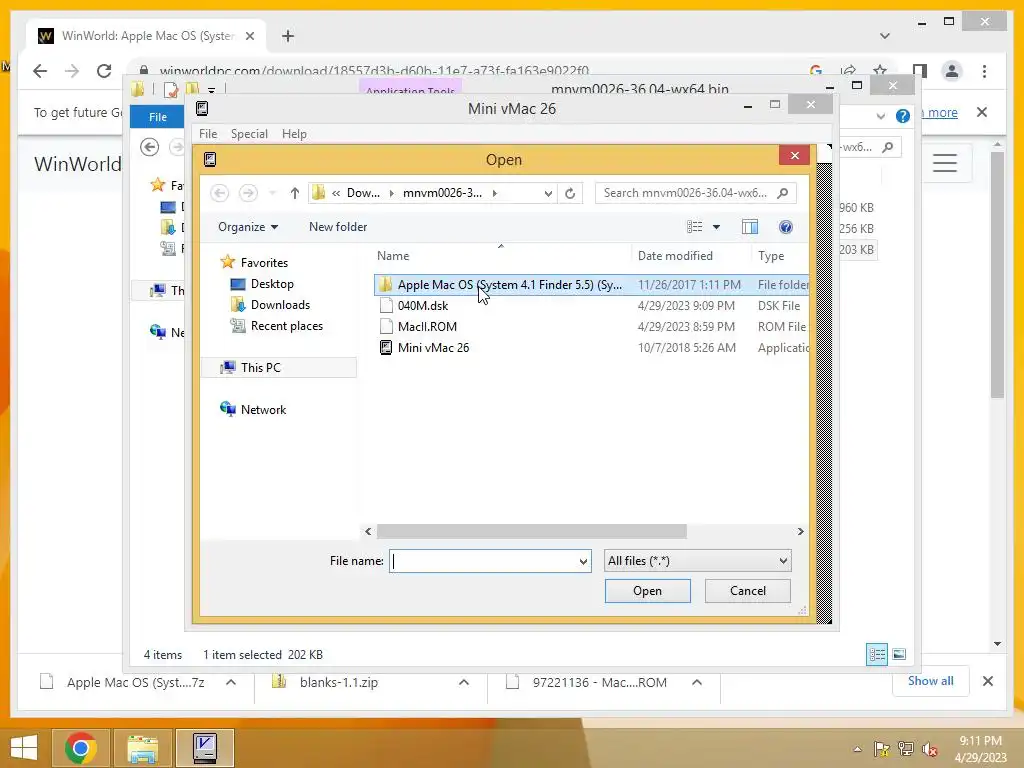Click the Open button
This screenshot has width=1024, height=768.
coord(647,591)
